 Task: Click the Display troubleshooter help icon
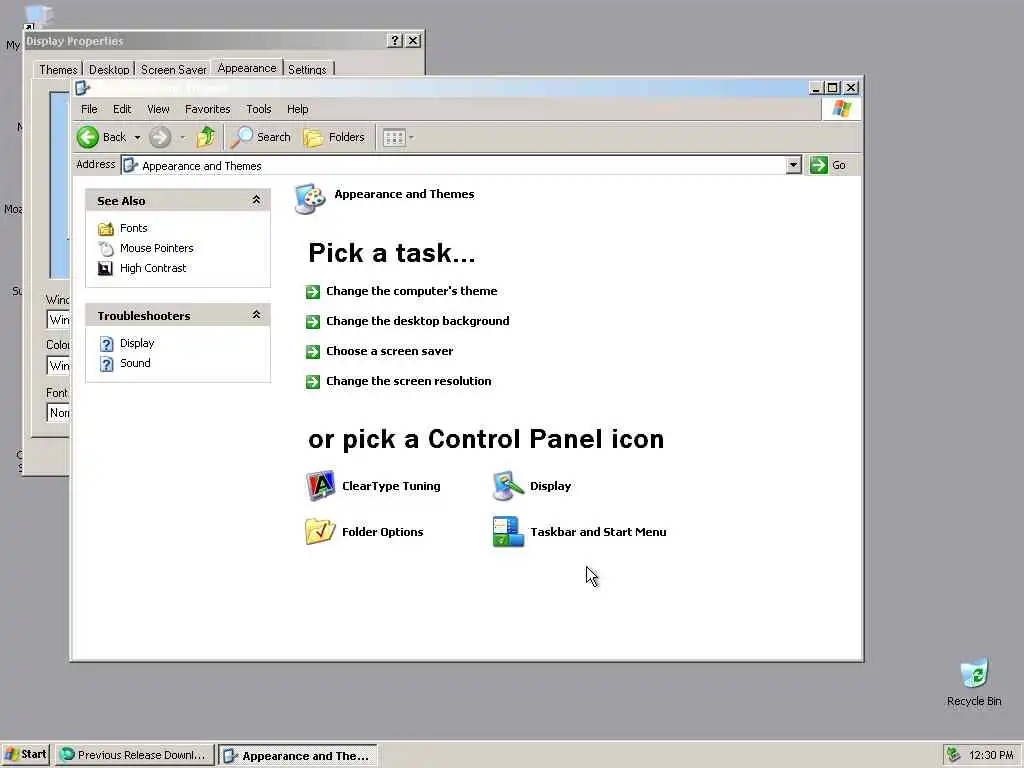106,344
